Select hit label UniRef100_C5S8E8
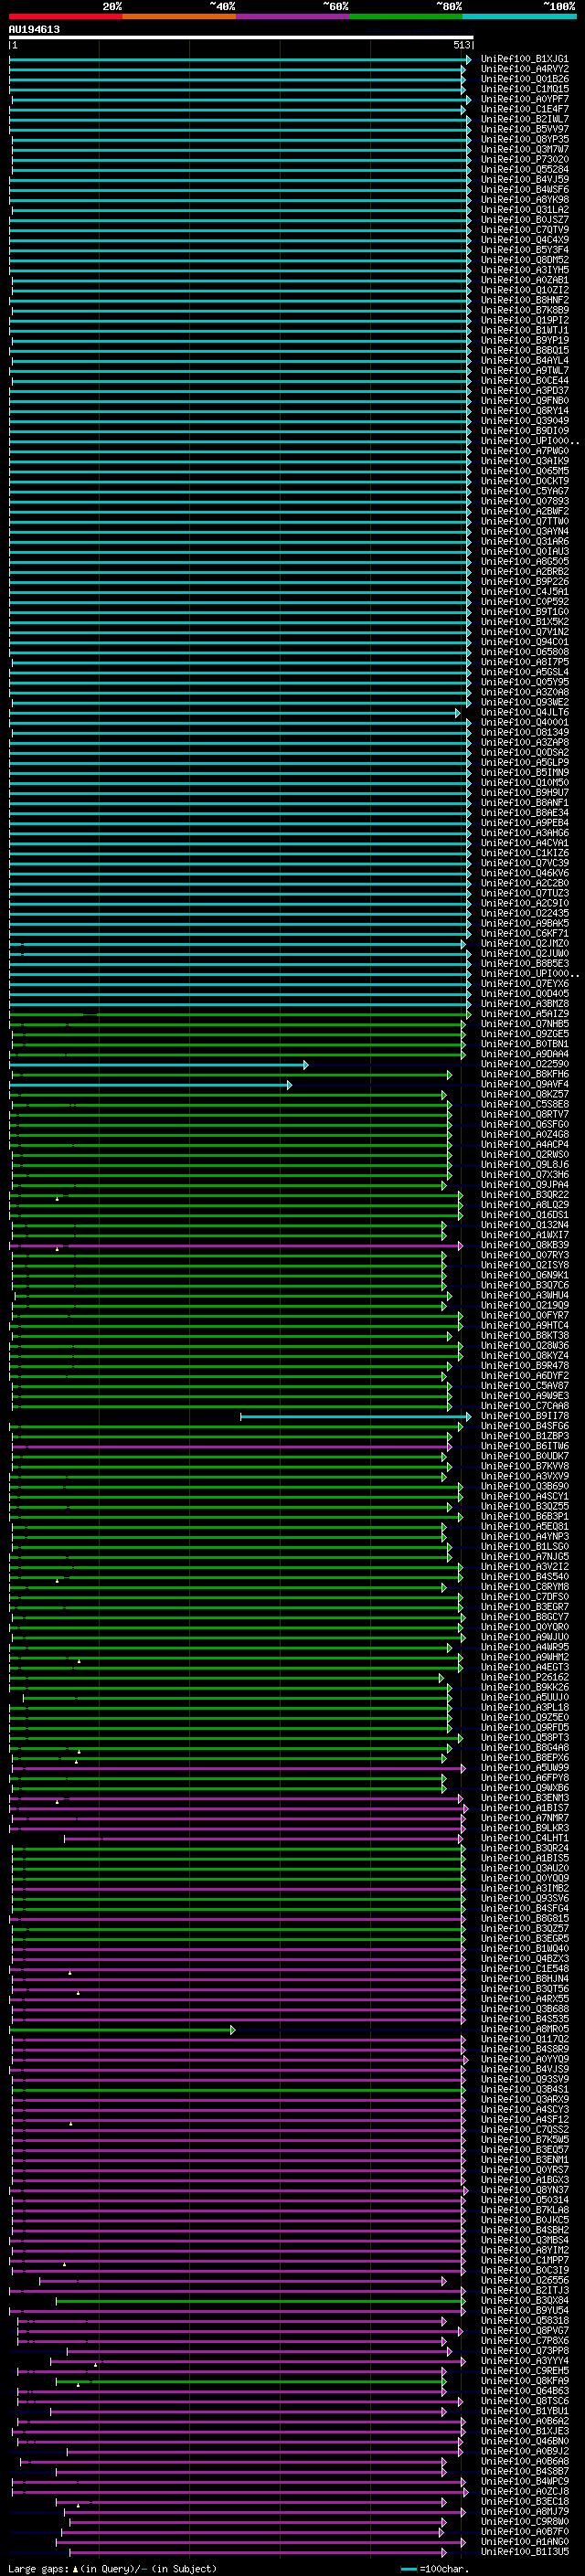Screen dimensions: 585x2576 pyautogui.click(x=525, y=1105)
